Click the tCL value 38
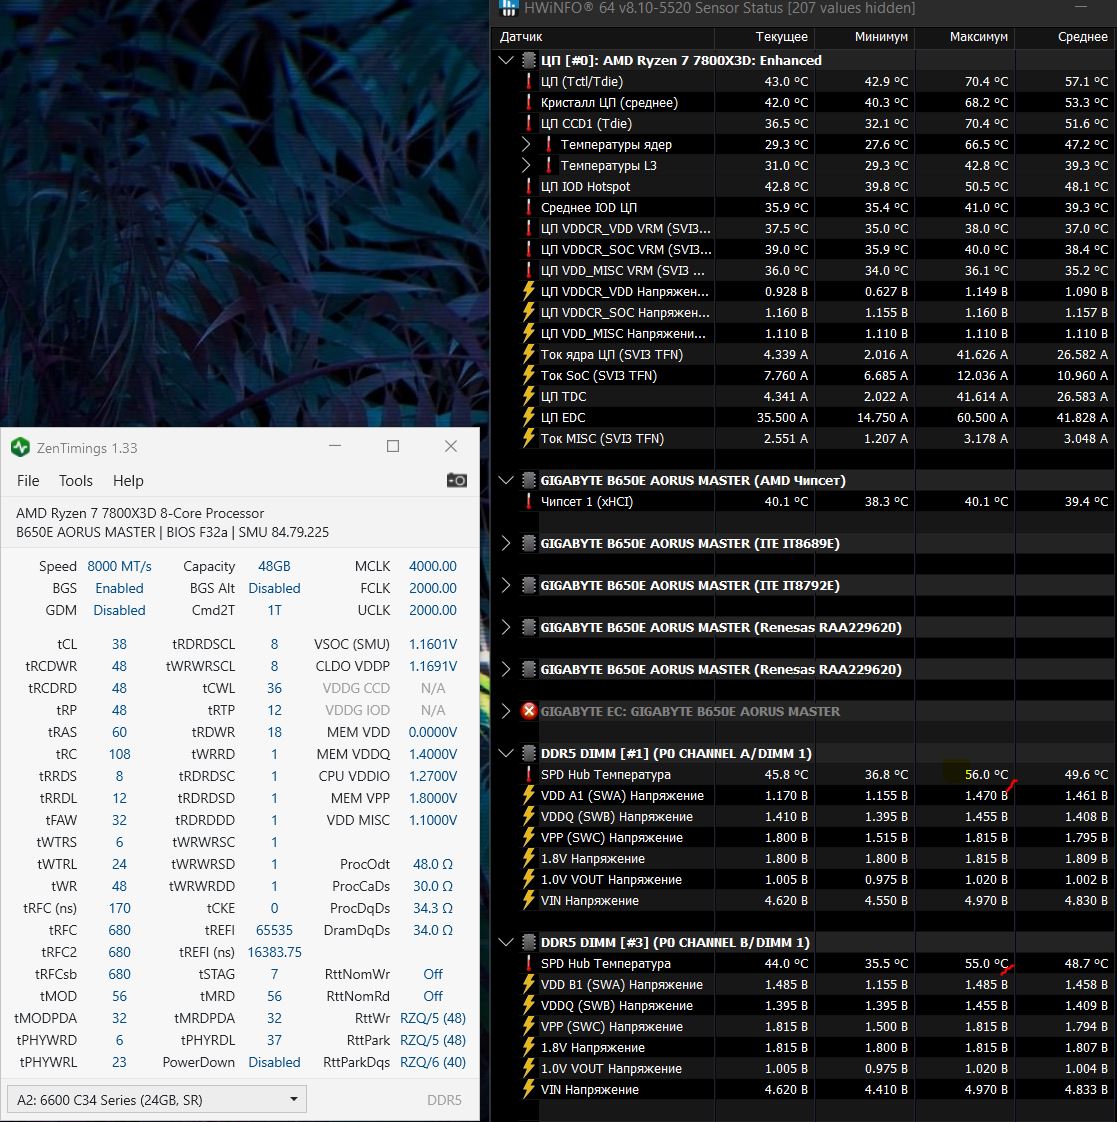The image size is (1117, 1122). coord(119,644)
